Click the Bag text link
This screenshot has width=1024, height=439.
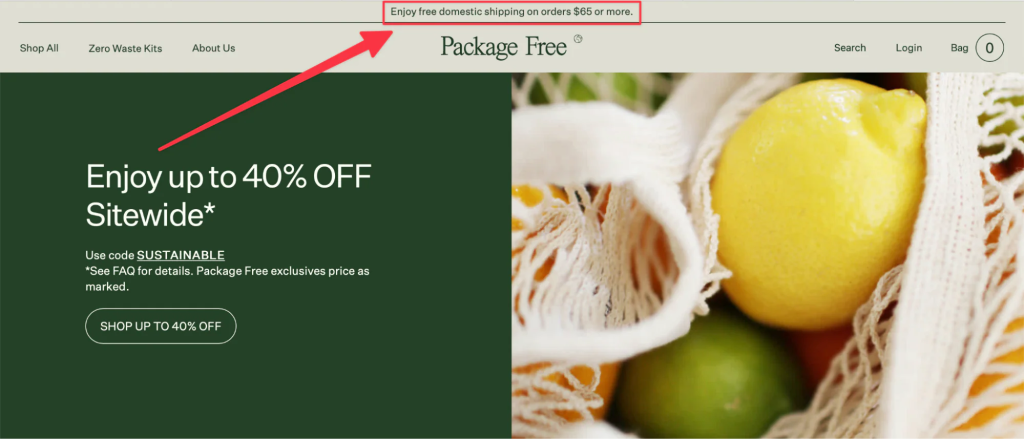(959, 48)
